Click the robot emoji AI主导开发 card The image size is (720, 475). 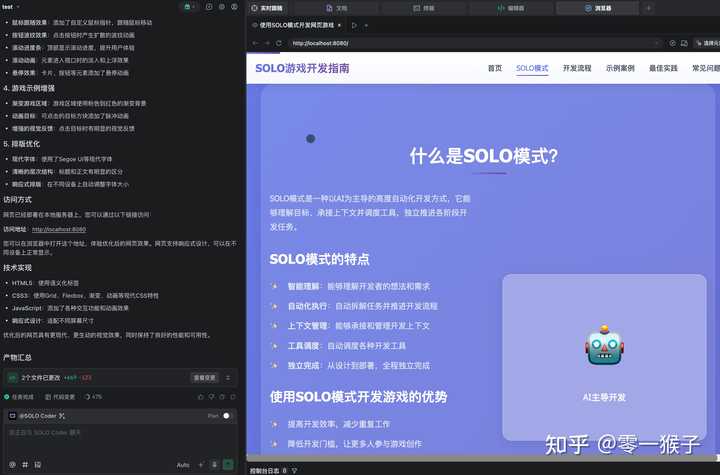click(x=604, y=357)
